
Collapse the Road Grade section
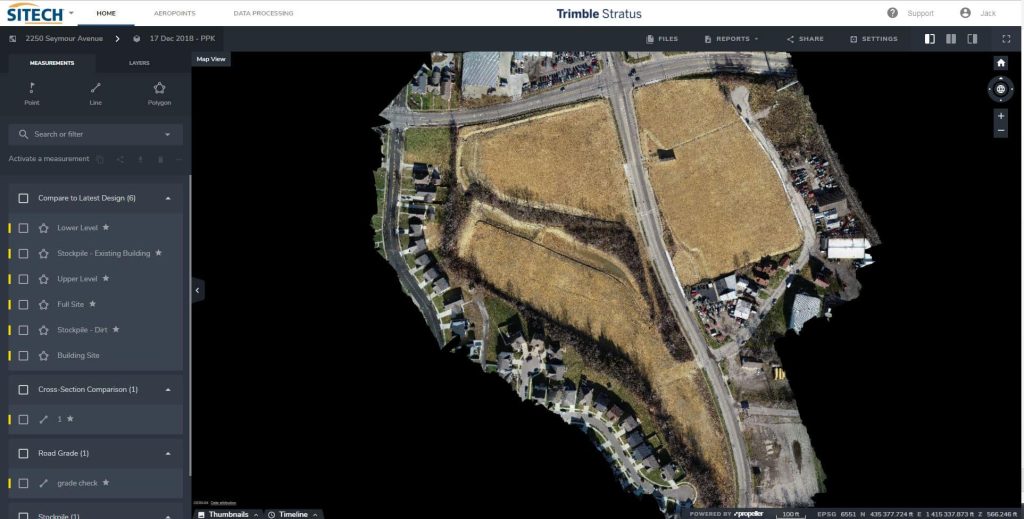pos(168,453)
